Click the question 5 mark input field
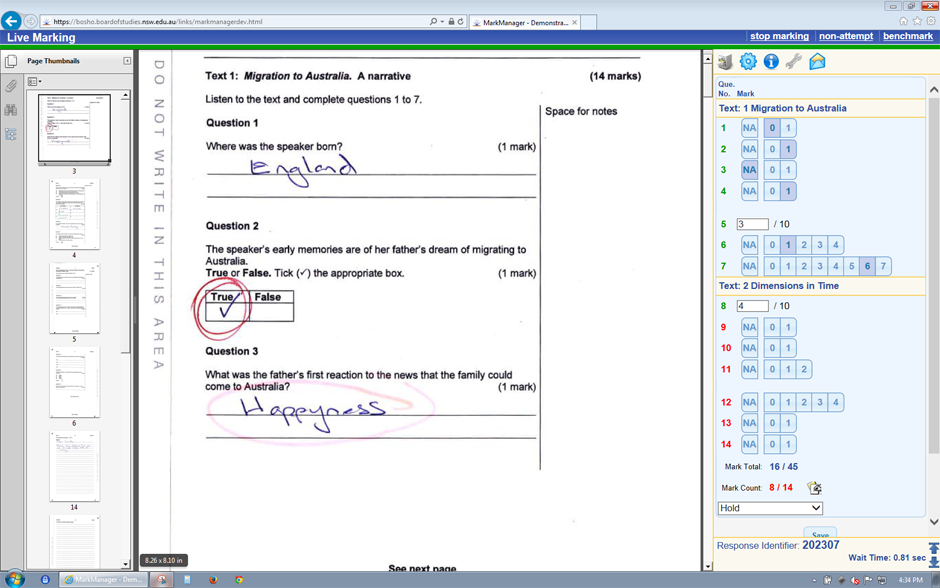Screen dimensions: 940x588 [752, 224]
